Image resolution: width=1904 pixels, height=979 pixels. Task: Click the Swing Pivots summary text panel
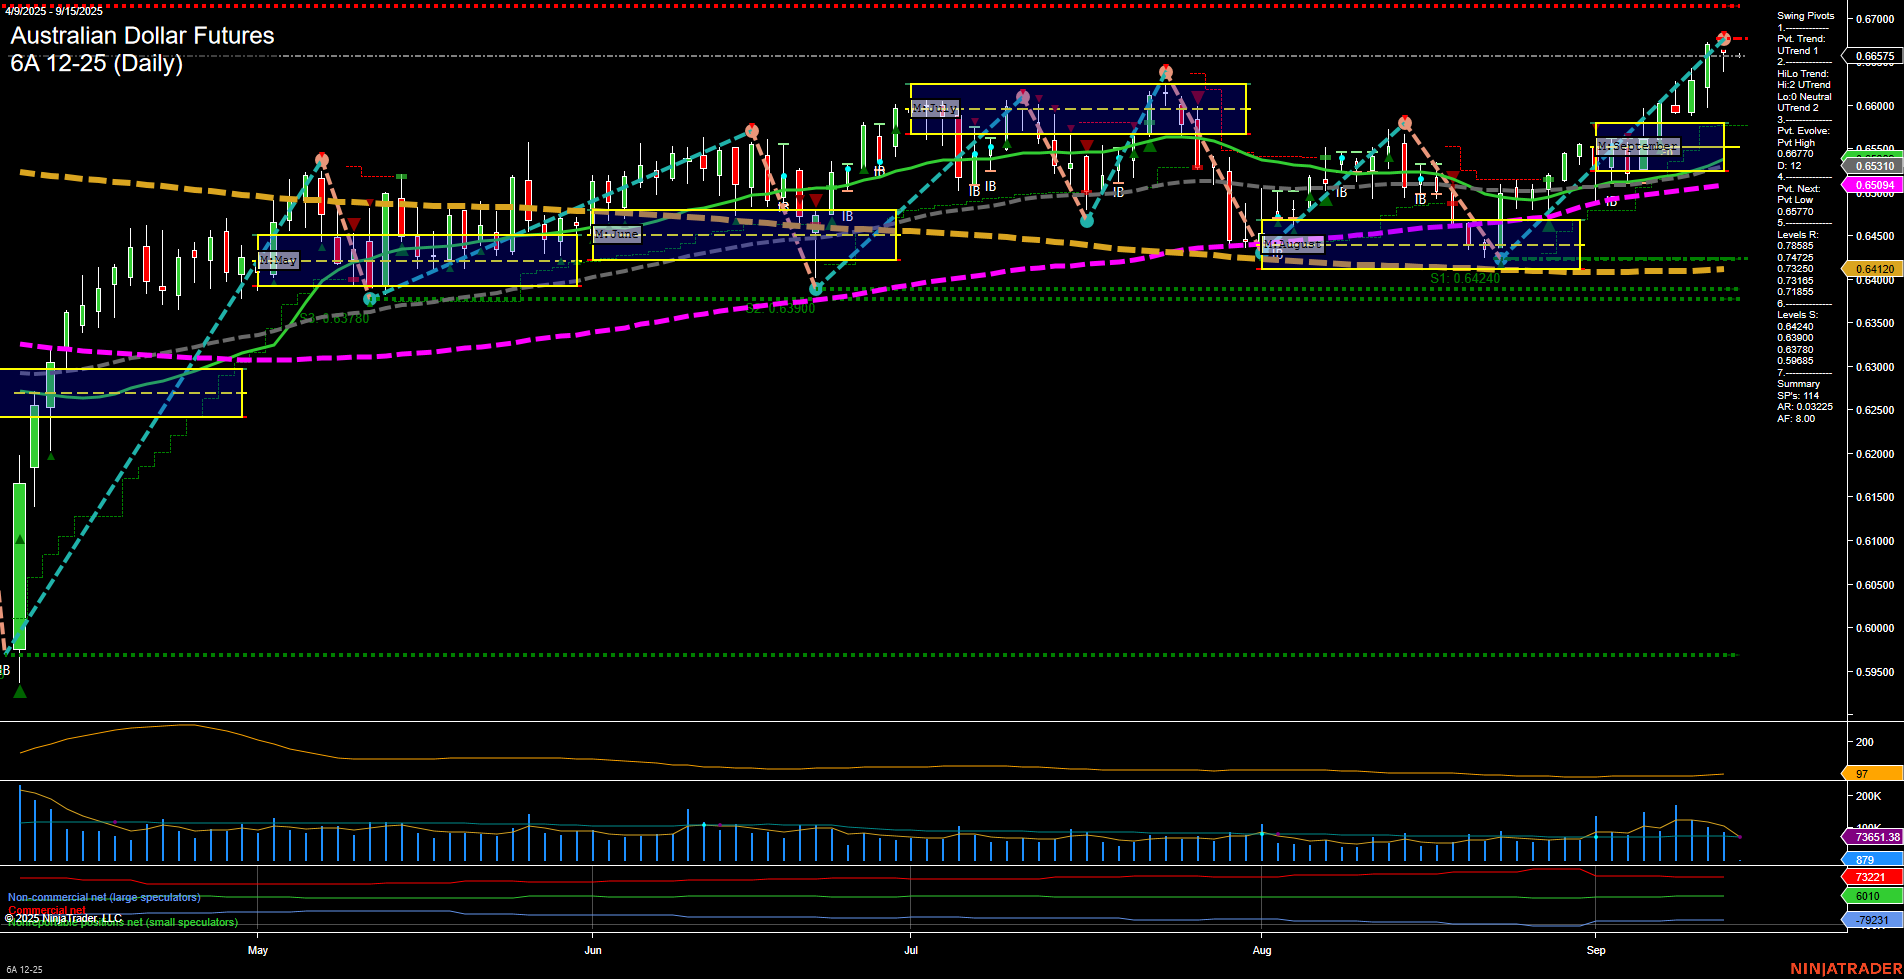(x=1806, y=15)
